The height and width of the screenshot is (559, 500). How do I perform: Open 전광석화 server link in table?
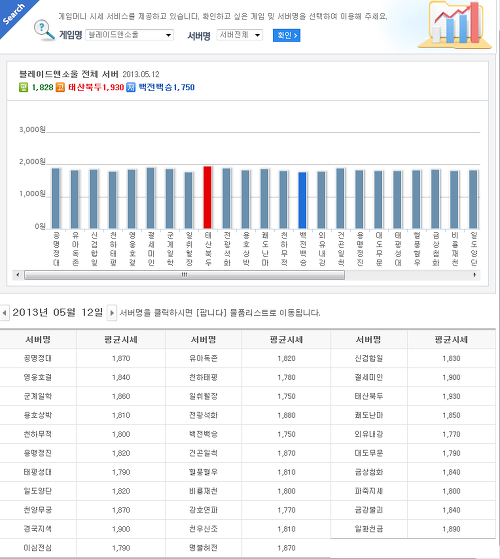tap(203, 415)
